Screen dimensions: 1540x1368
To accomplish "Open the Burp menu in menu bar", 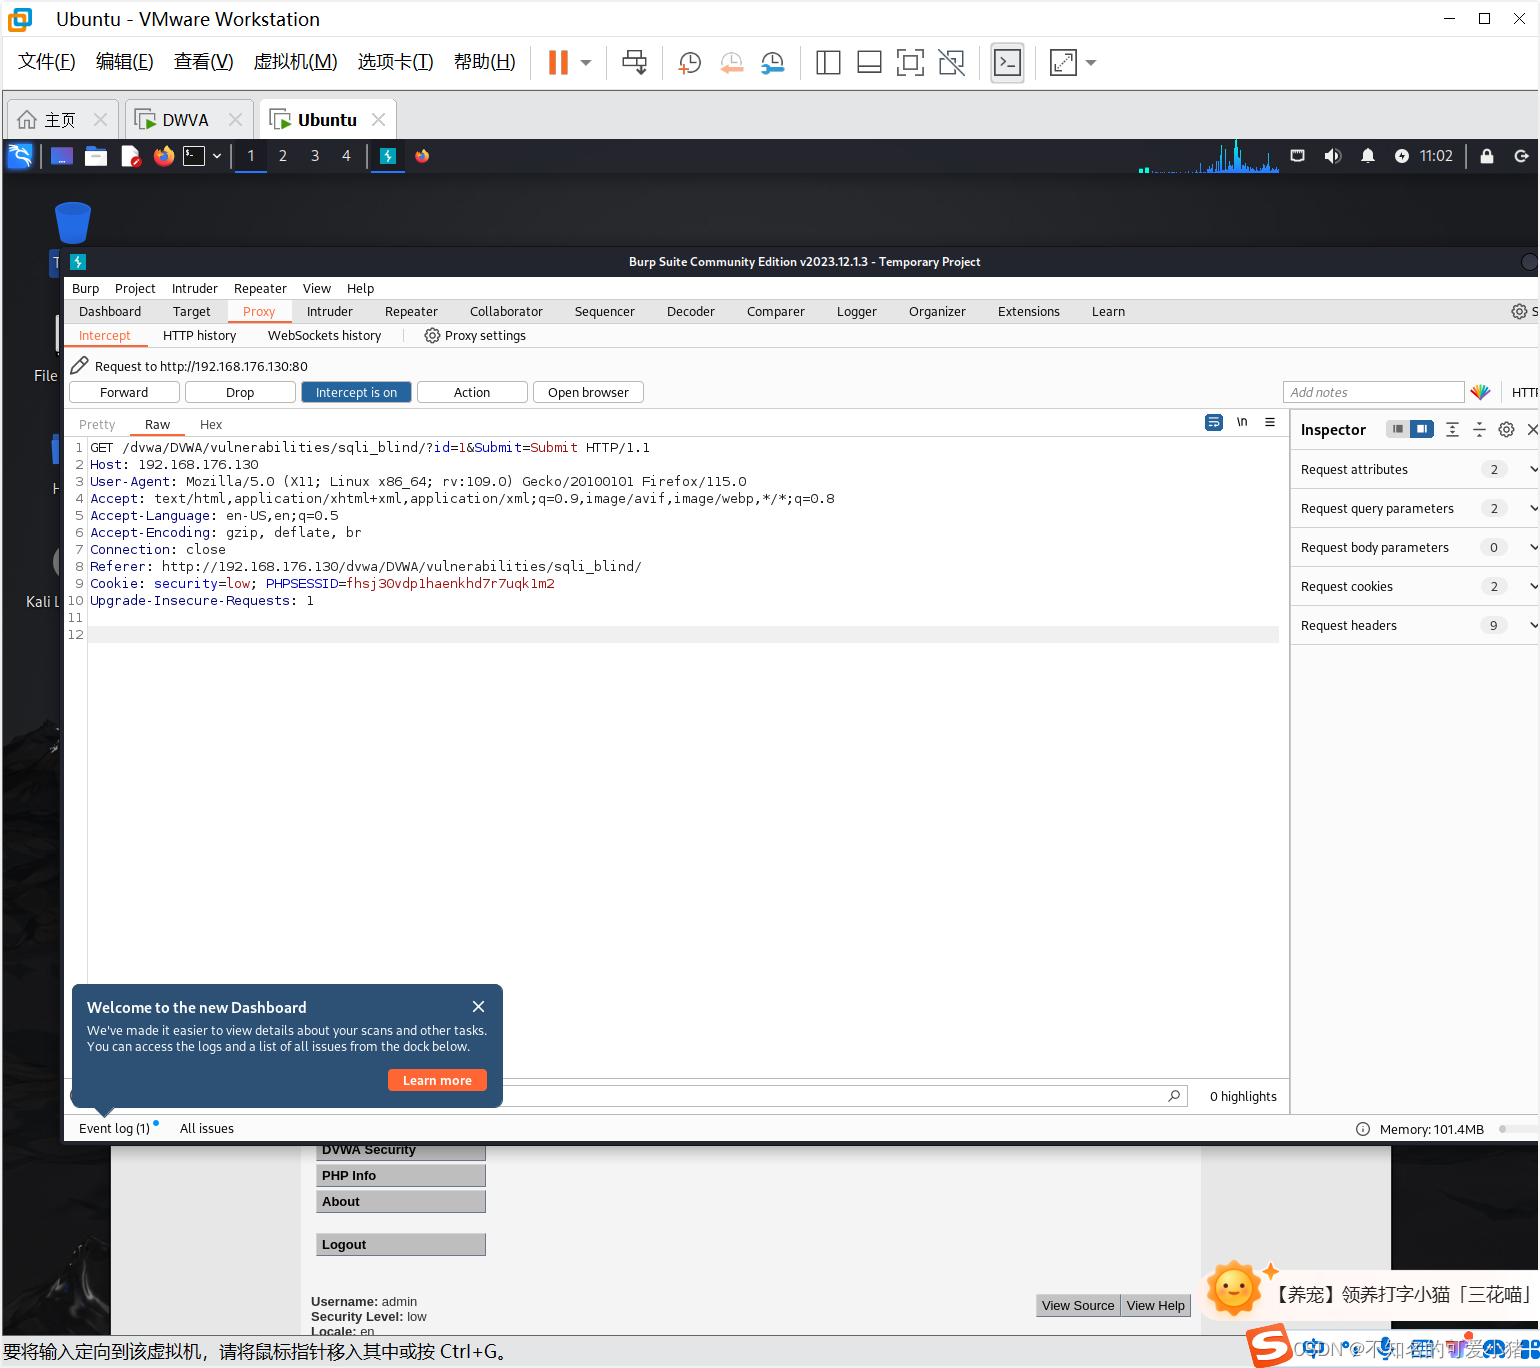I will 85,289.
